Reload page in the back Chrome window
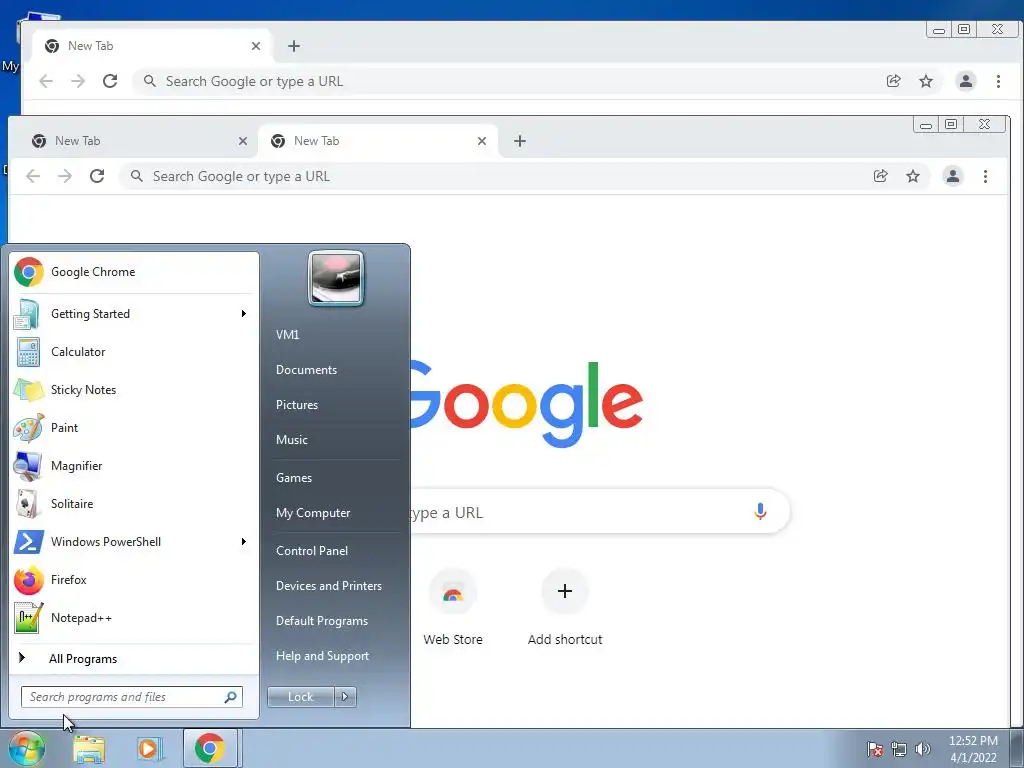This screenshot has height=768, width=1024. click(110, 81)
